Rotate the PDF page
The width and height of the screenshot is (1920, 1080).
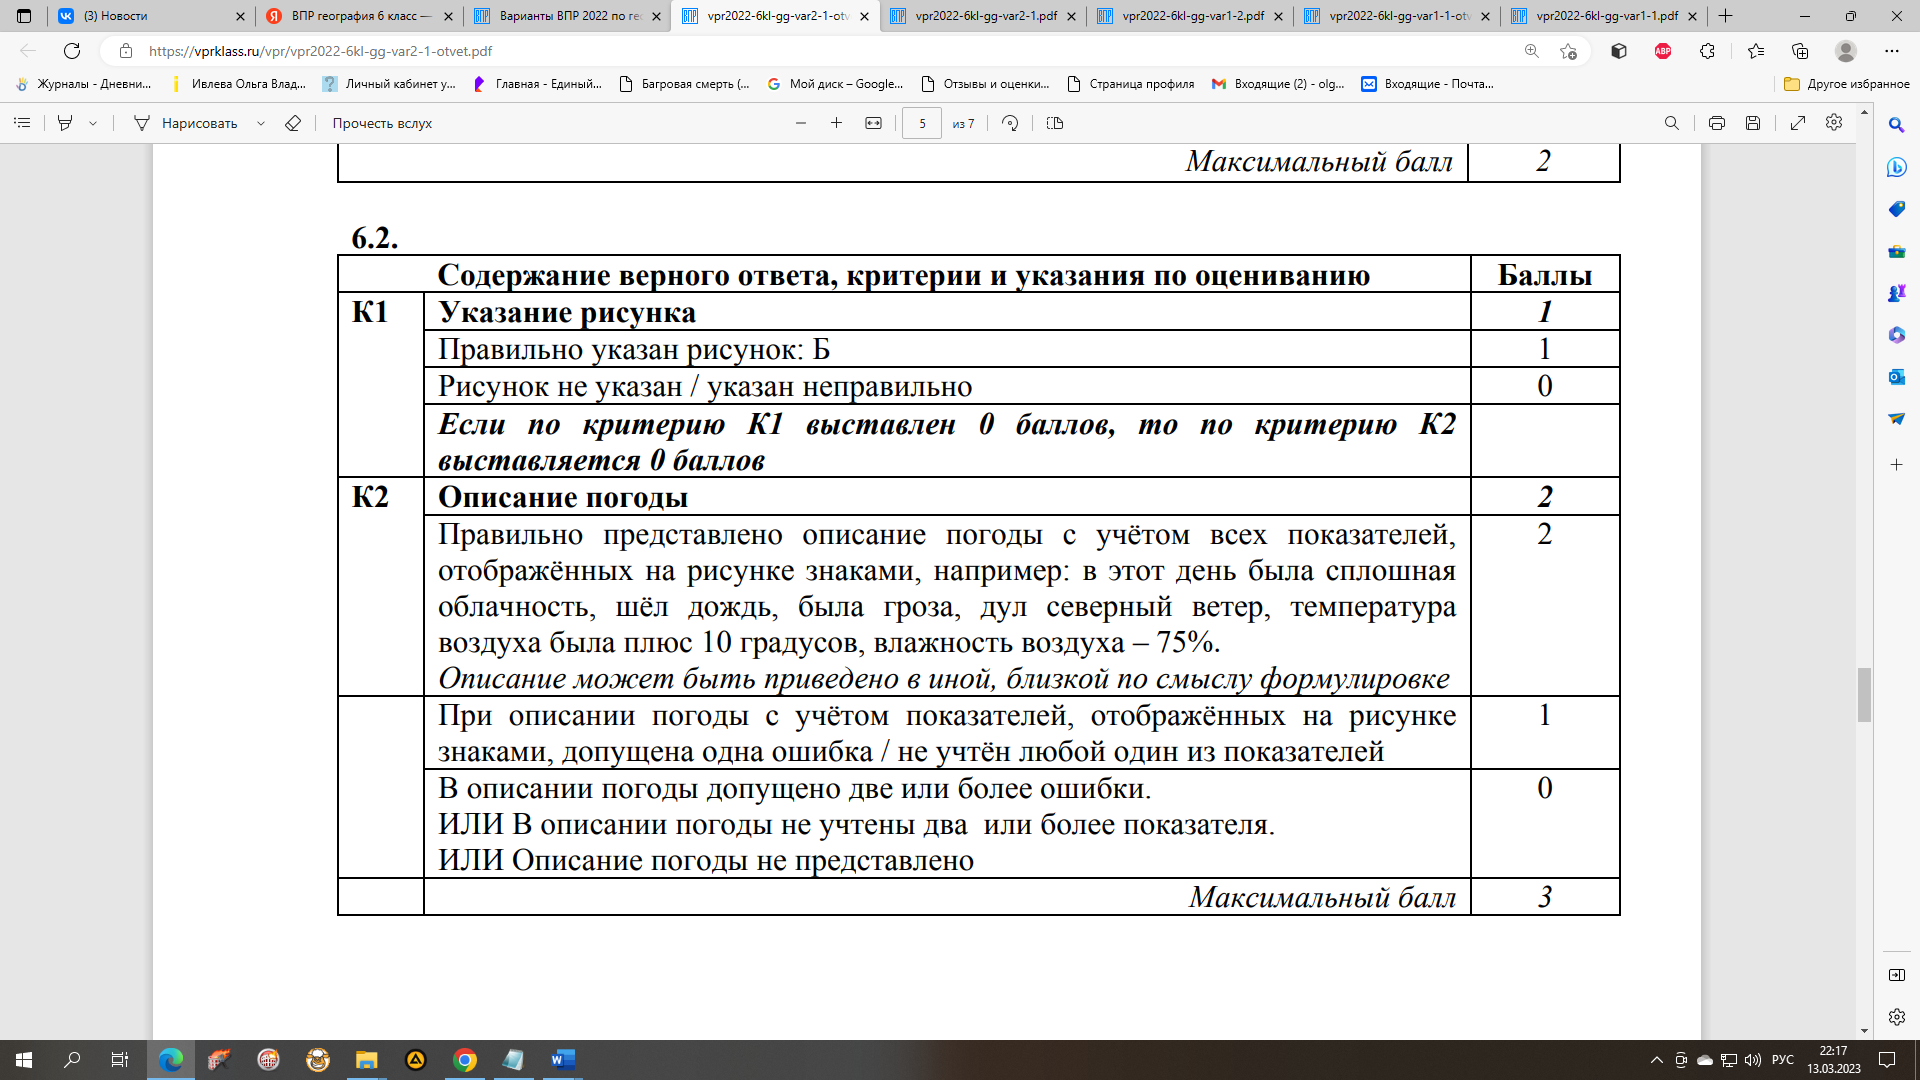tap(1010, 123)
